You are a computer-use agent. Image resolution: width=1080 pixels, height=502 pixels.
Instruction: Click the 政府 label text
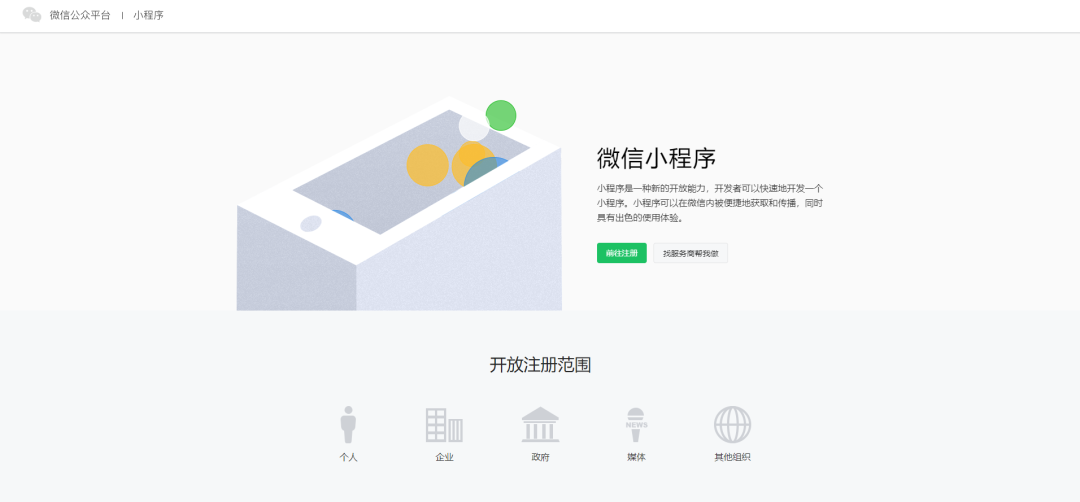point(540,457)
